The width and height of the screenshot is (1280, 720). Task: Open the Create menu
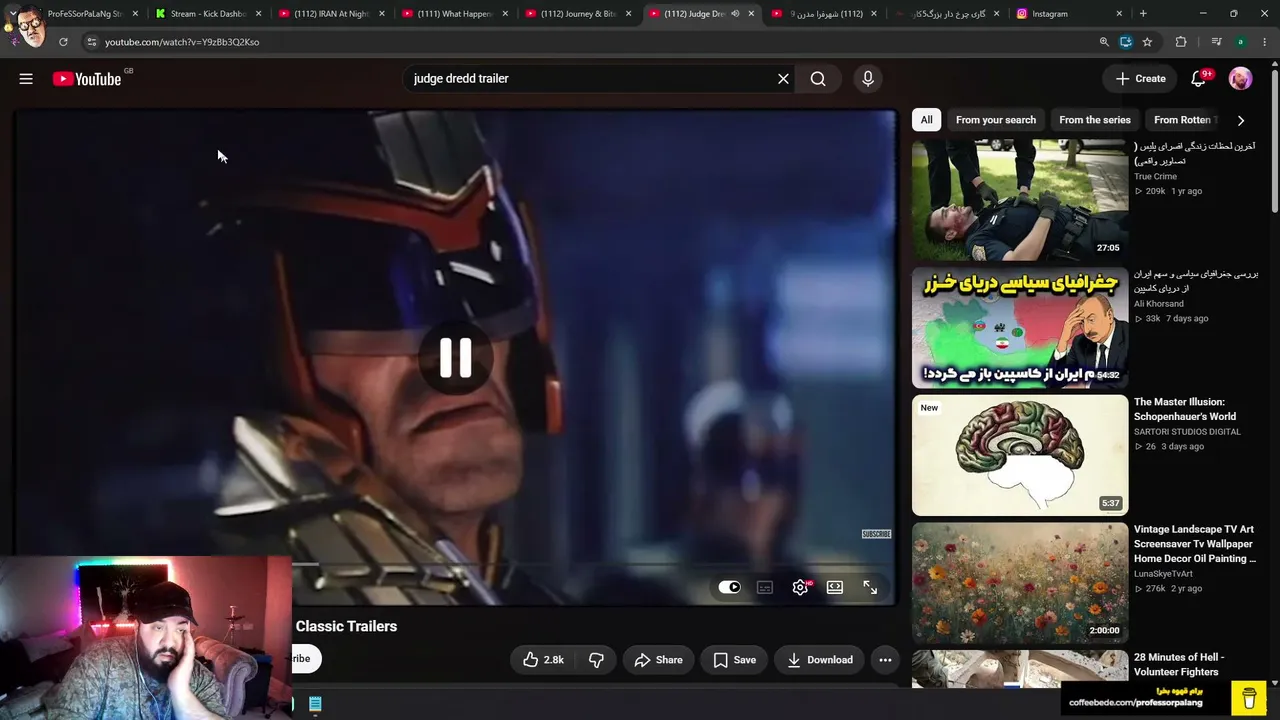tap(1141, 79)
